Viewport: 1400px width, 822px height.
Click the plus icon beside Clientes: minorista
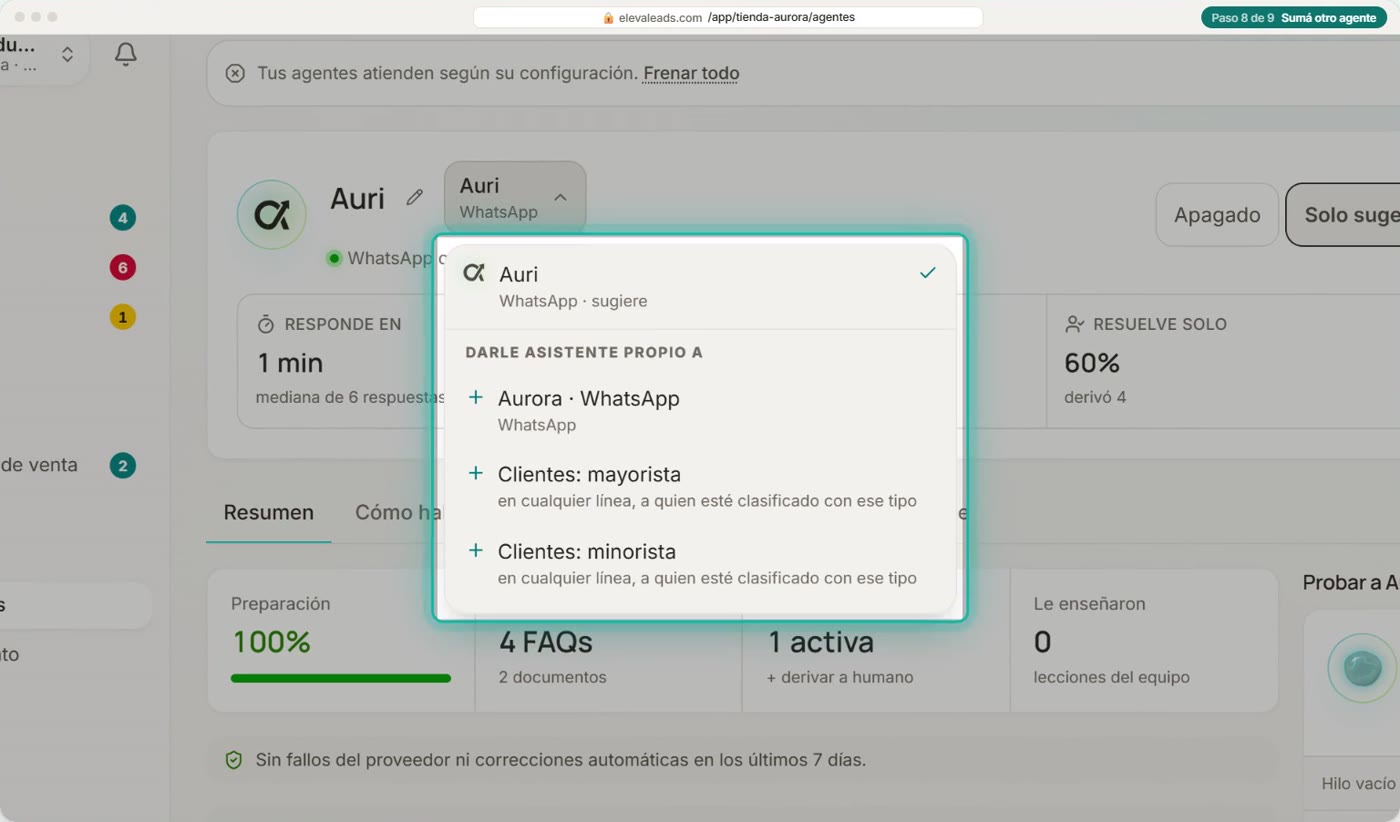tap(476, 551)
